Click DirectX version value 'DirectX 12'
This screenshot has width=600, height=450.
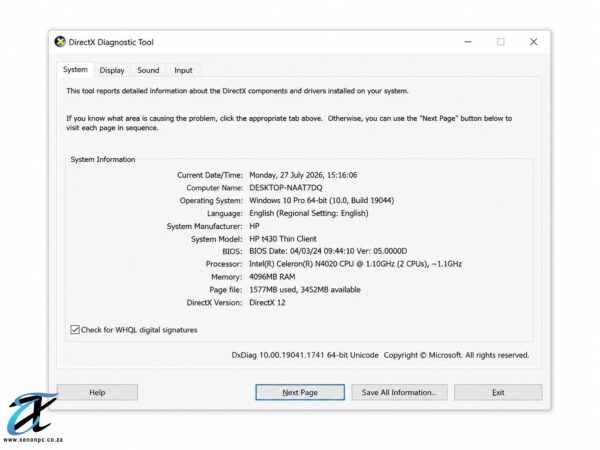pyautogui.click(x=267, y=303)
